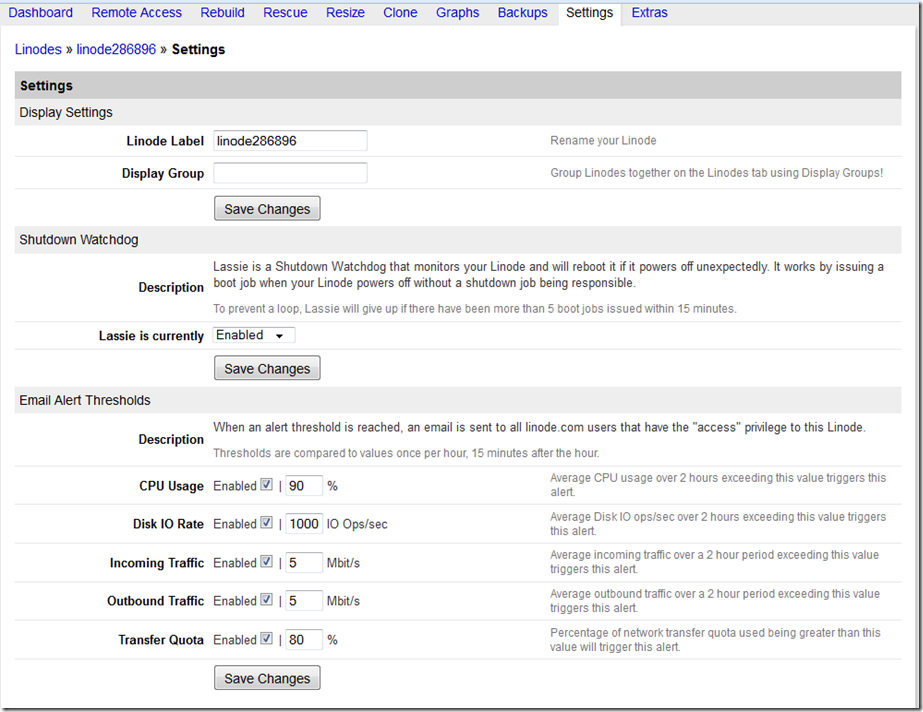
Task: Click the Transfer Quota percent field
Action: pos(304,640)
